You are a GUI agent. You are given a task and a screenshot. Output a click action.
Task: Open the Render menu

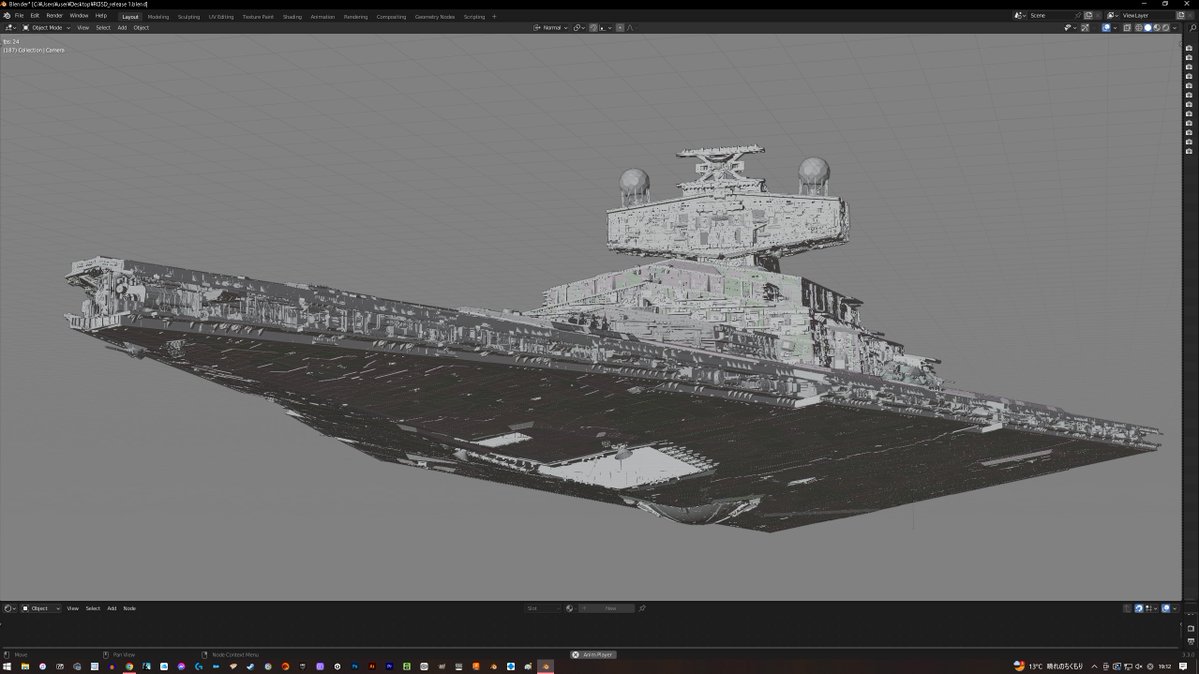click(x=54, y=15)
